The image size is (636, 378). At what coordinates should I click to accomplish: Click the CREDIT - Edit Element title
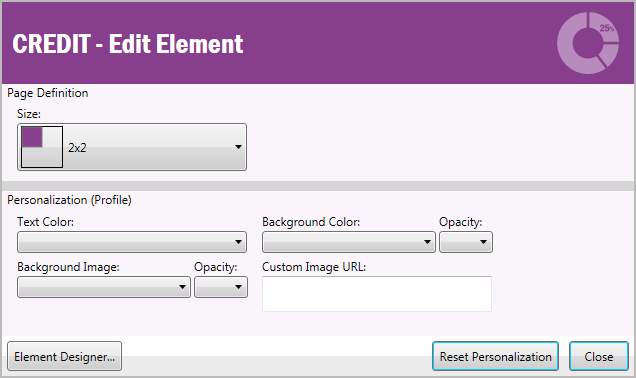click(x=128, y=44)
